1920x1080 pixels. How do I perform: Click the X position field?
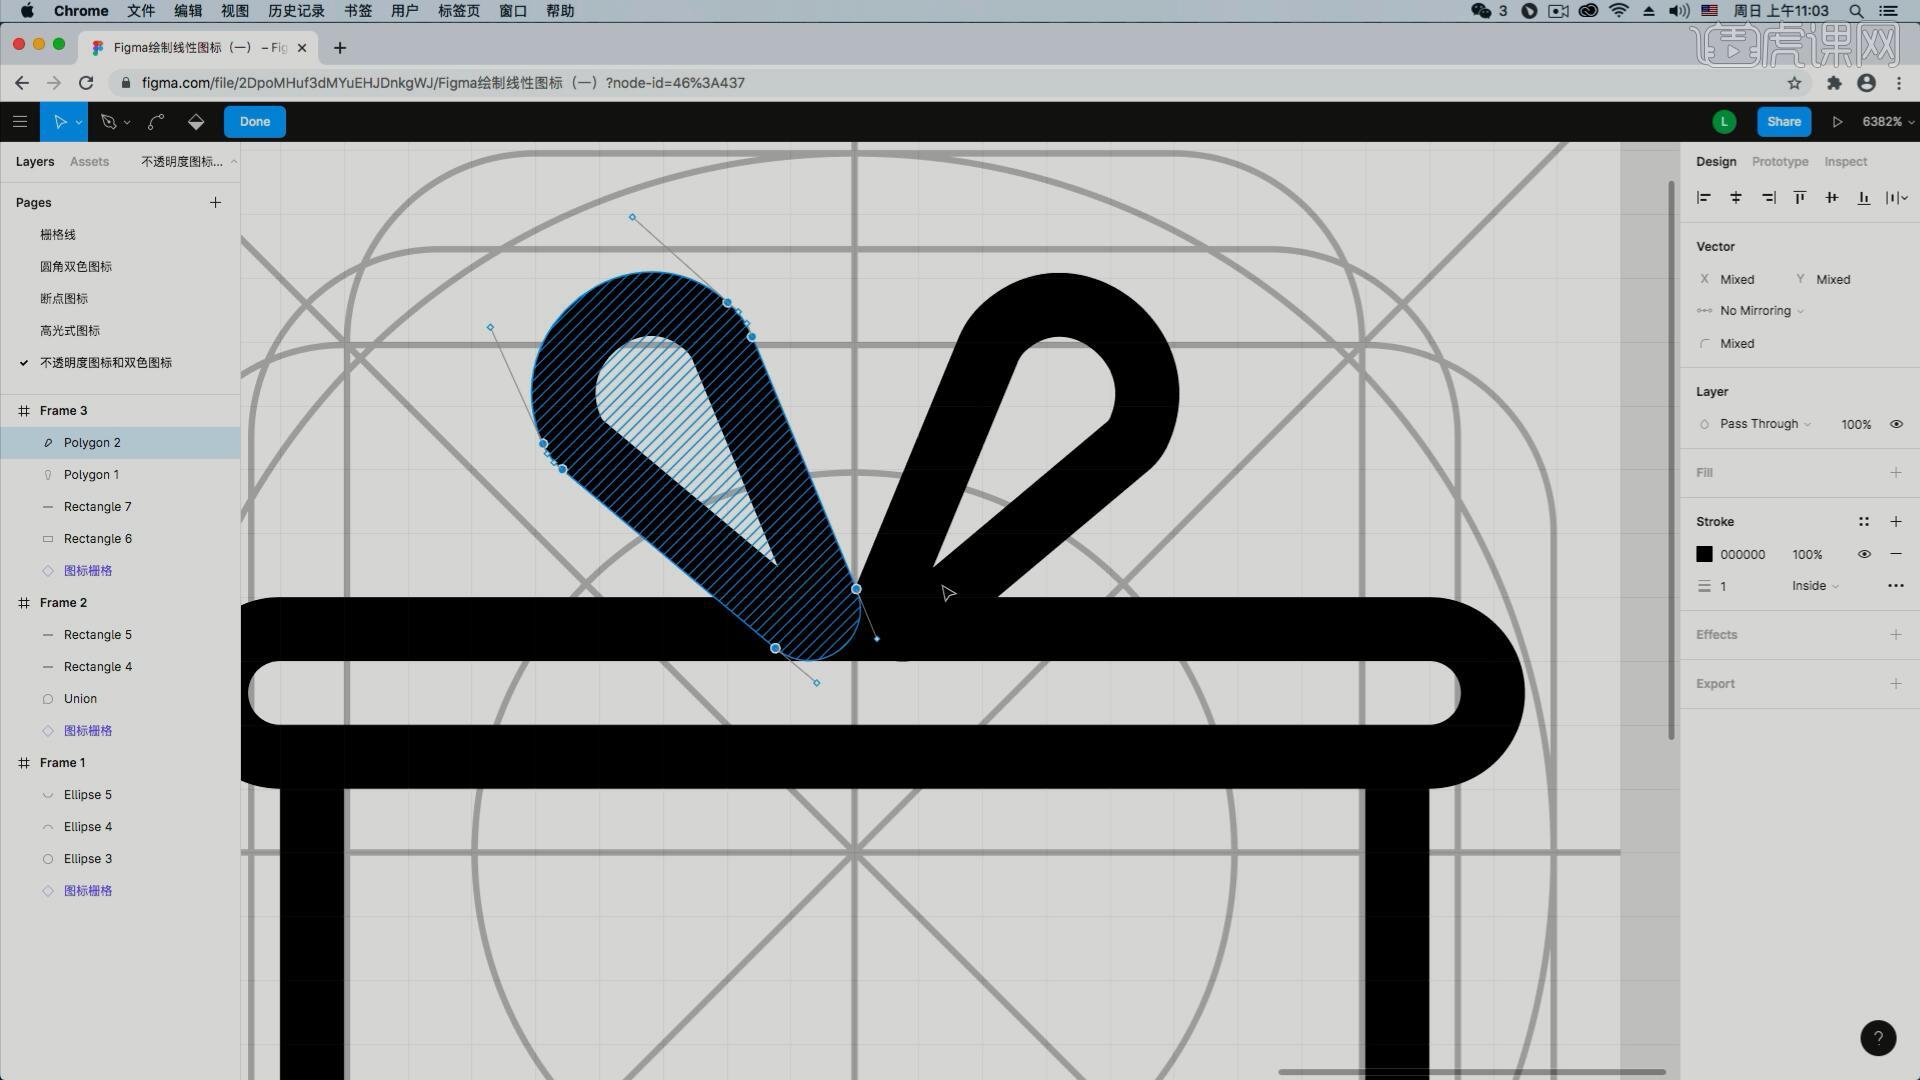click(x=1738, y=280)
